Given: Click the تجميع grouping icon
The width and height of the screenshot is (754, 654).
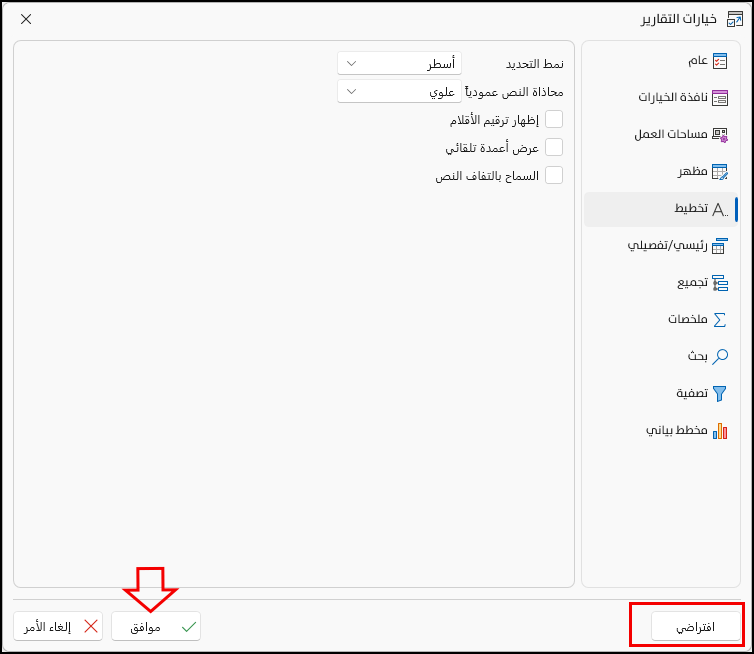Looking at the screenshot, I should pos(720,283).
